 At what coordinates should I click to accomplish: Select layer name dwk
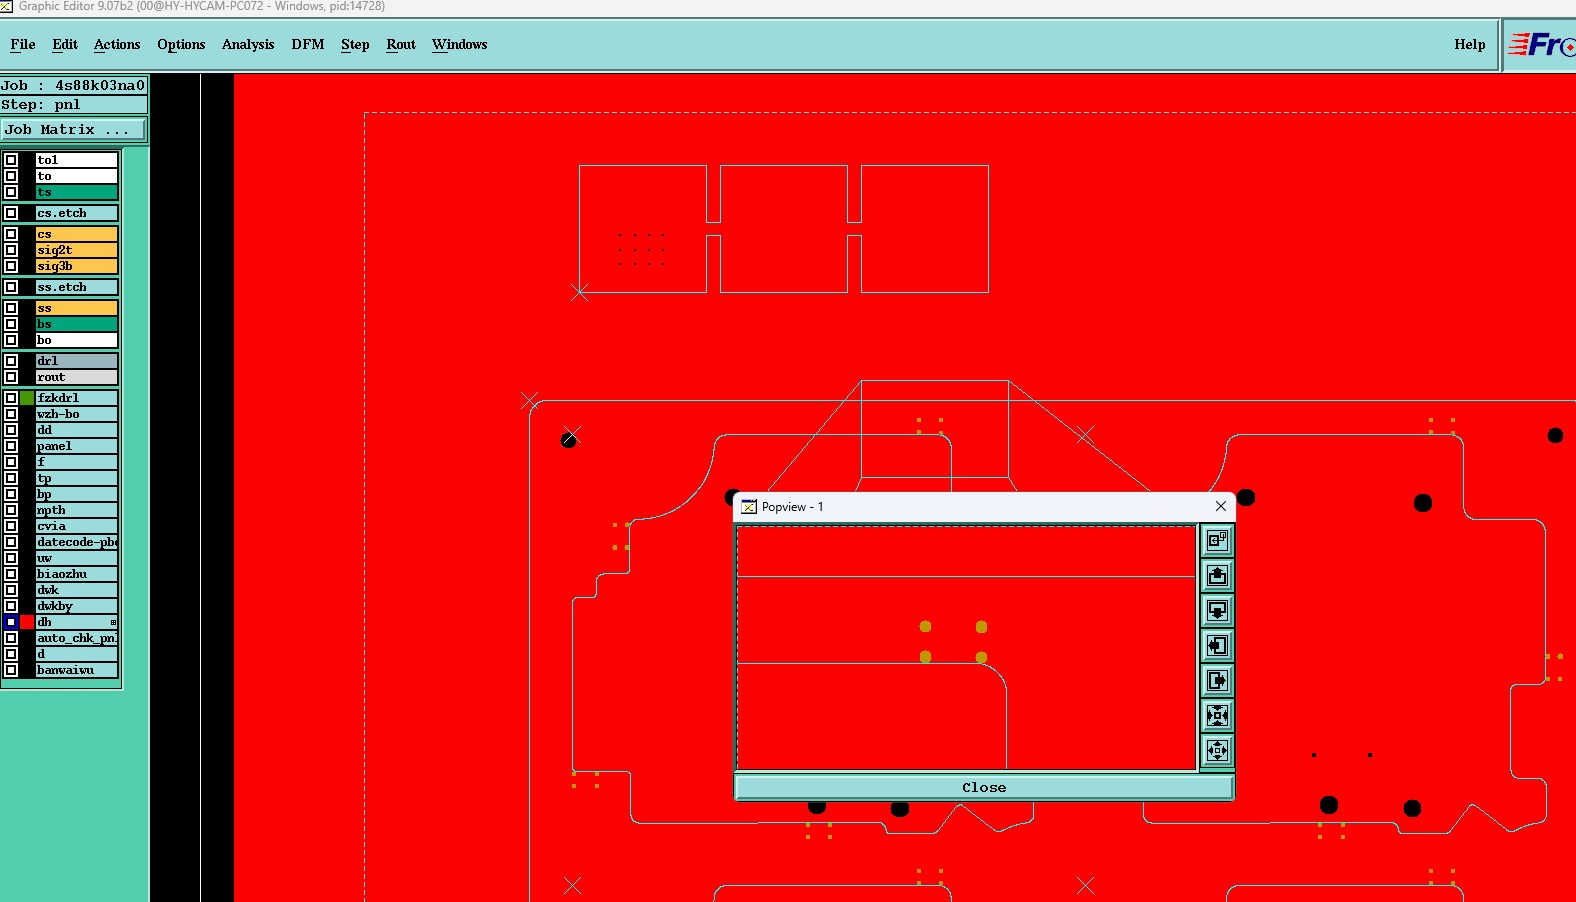(77, 590)
